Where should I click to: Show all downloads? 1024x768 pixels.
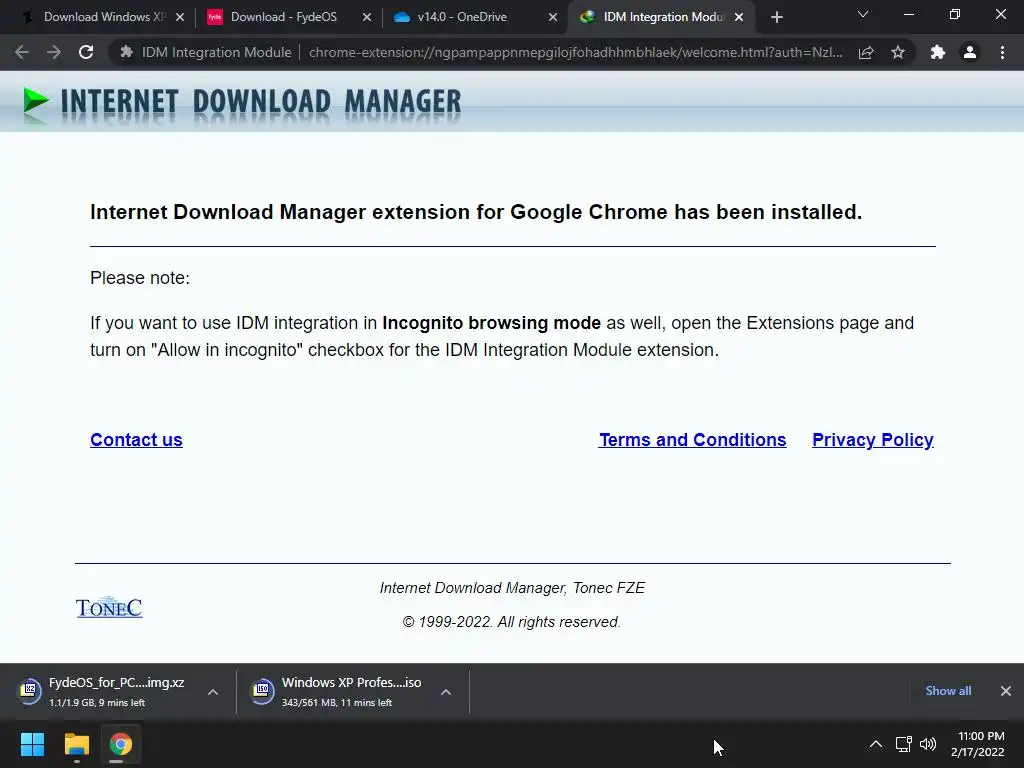coord(948,690)
